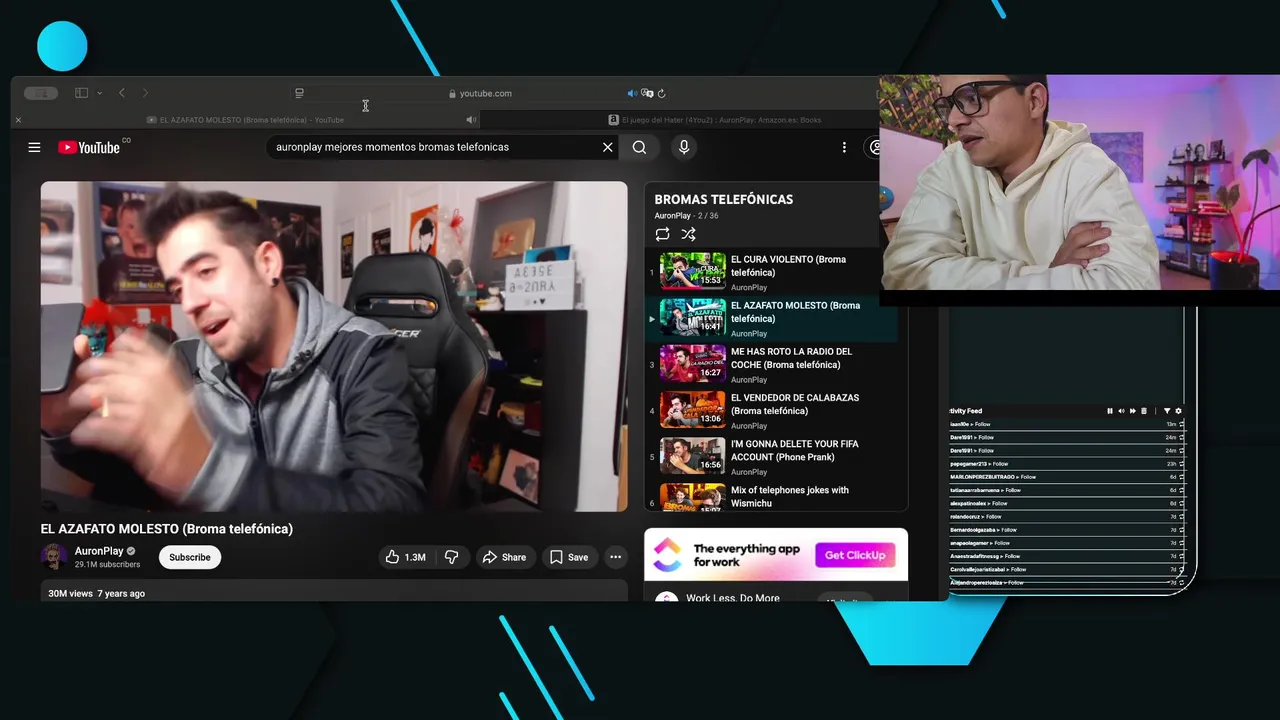Go forward in Safari history
Viewport: 1280px width, 720px height.
coord(145,93)
